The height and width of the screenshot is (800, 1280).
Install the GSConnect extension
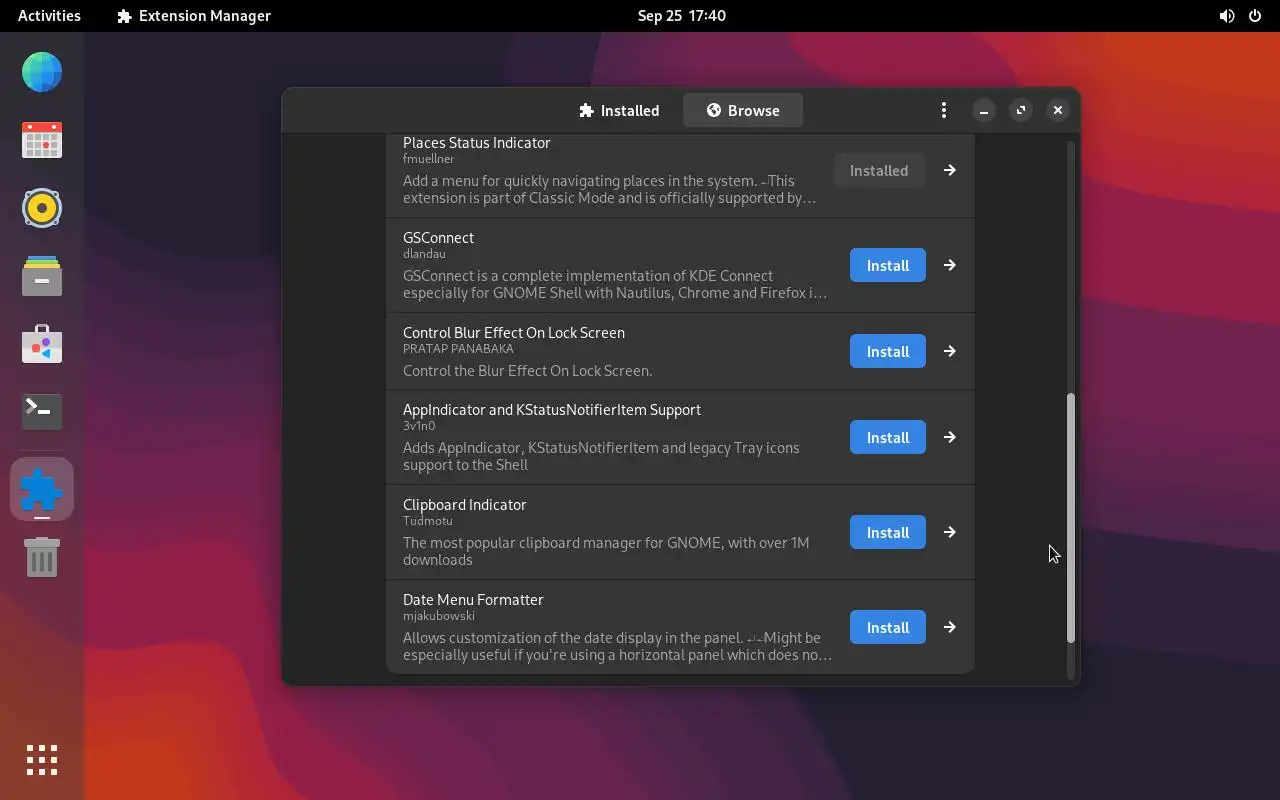[888, 265]
